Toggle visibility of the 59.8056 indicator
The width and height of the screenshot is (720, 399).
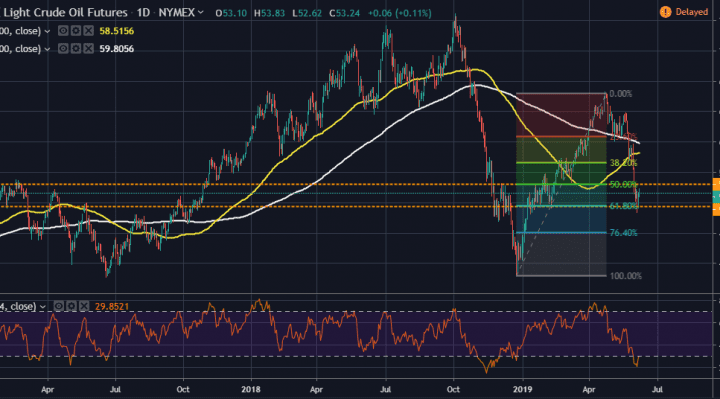[63, 49]
